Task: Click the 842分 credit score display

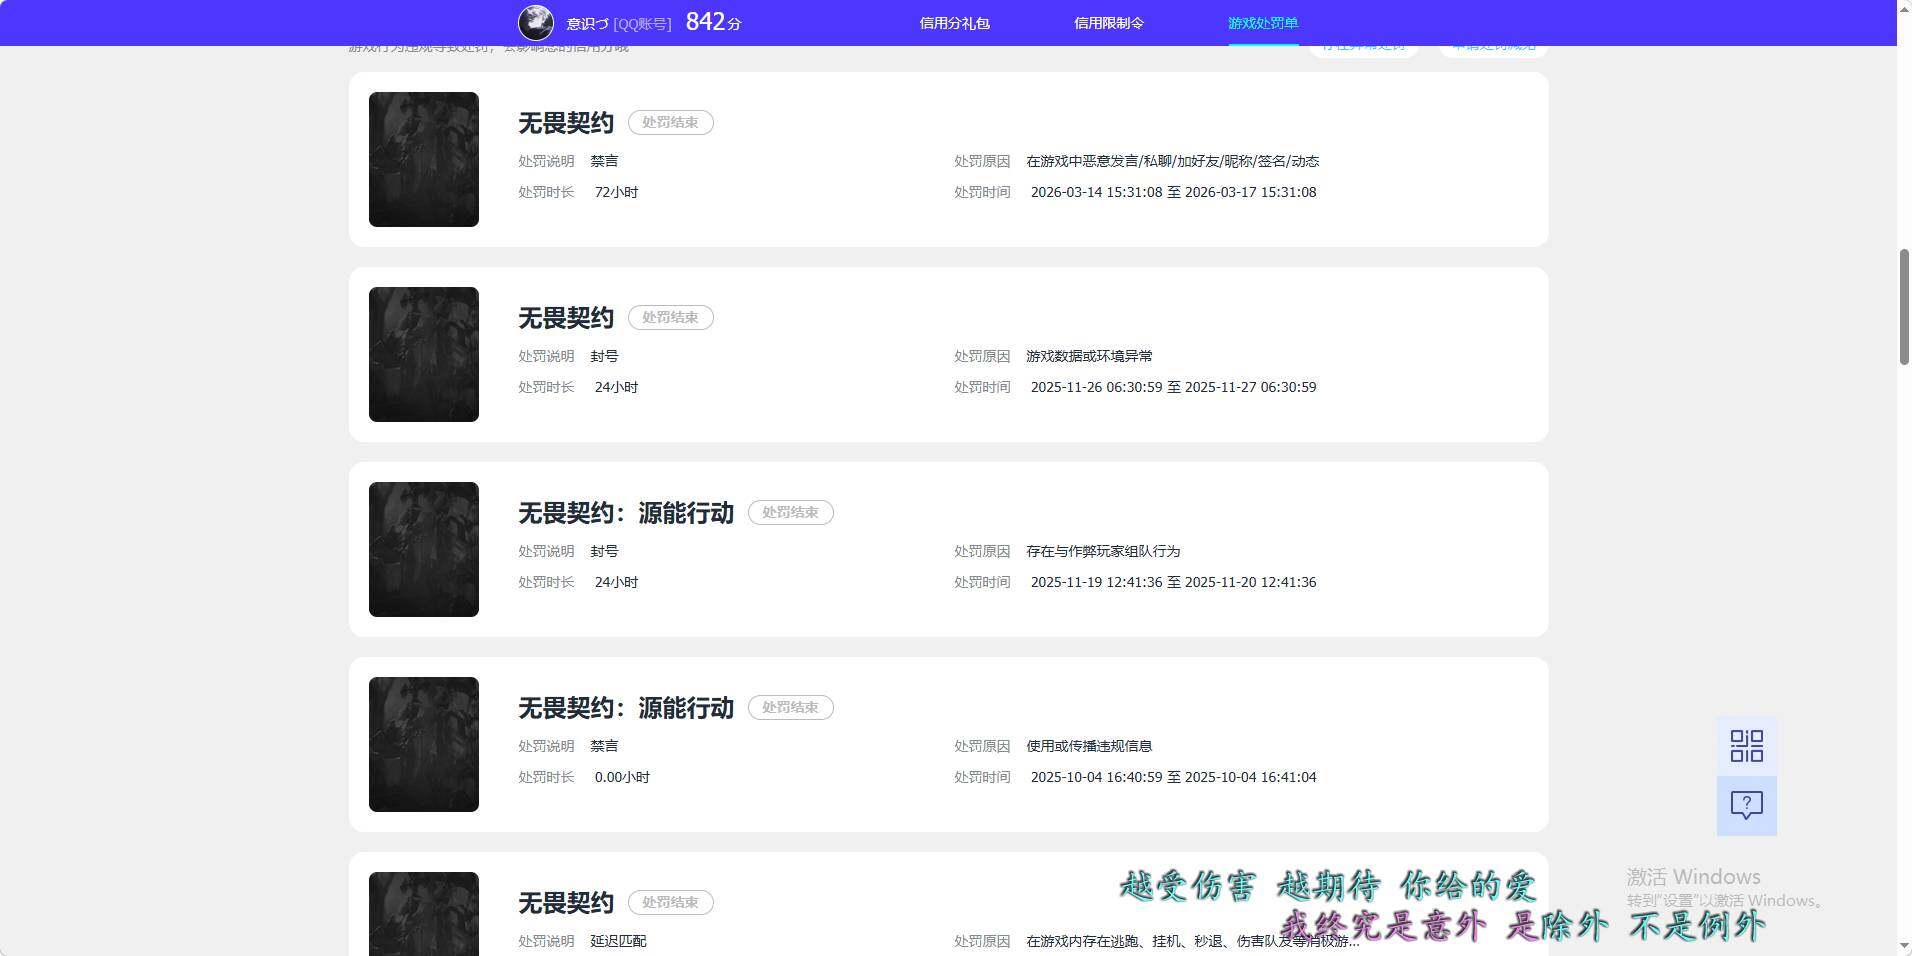Action: 712,21
